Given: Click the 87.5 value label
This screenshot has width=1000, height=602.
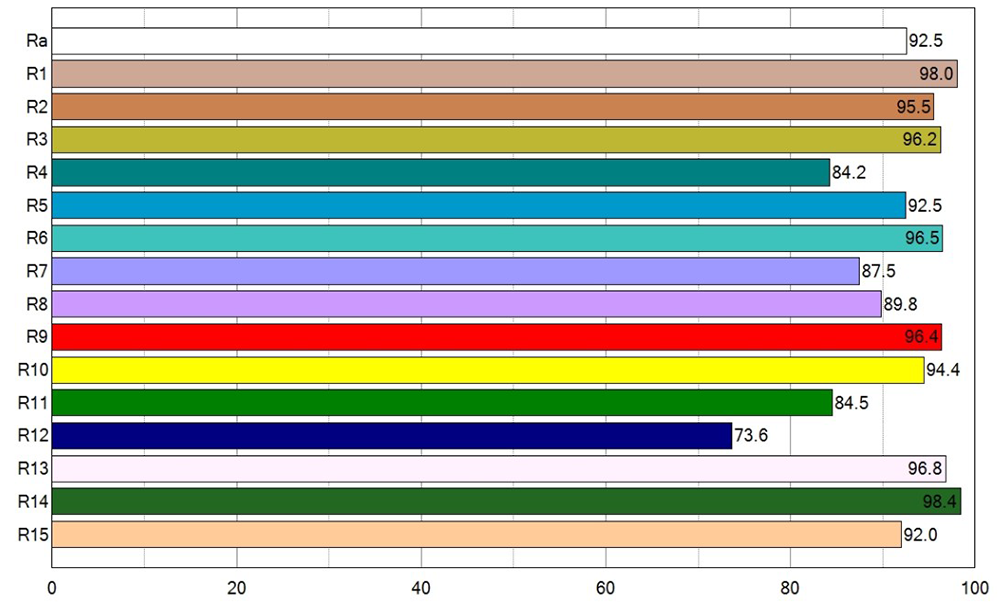Looking at the screenshot, I should [x=879, y=271].
